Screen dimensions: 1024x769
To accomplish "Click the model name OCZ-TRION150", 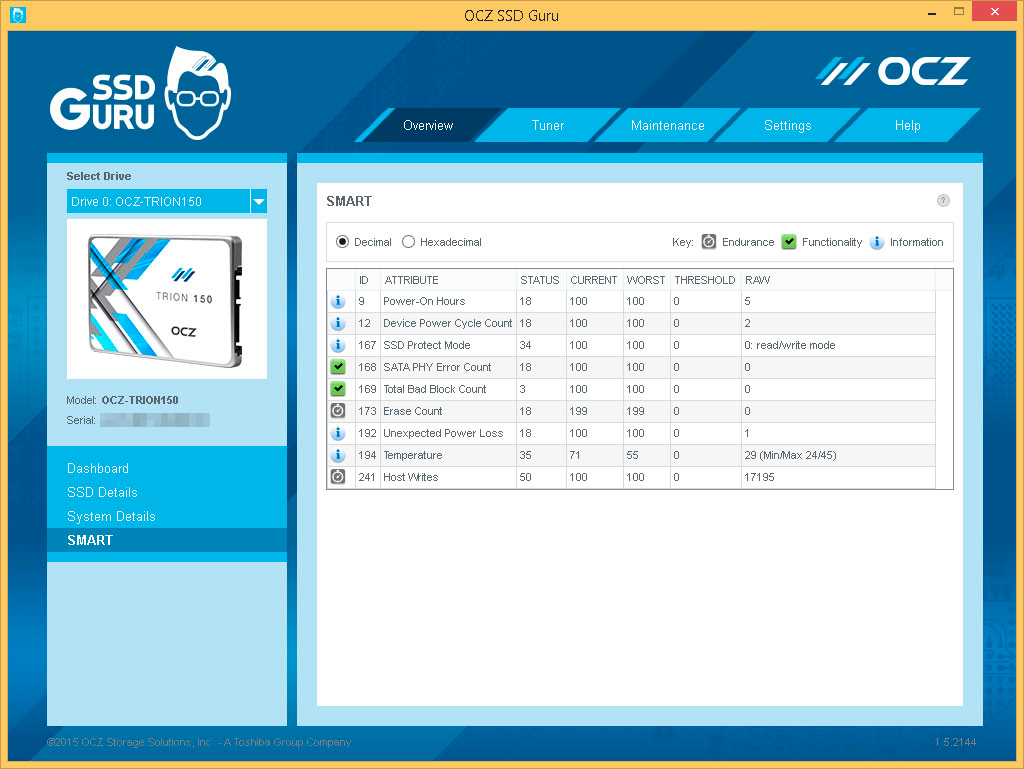I will point(140,400).
